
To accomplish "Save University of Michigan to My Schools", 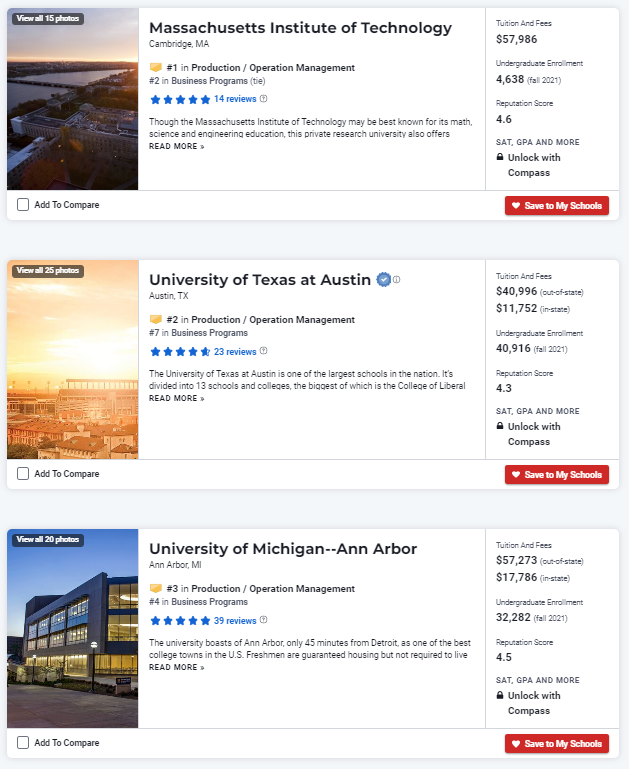I will [557, 743].
